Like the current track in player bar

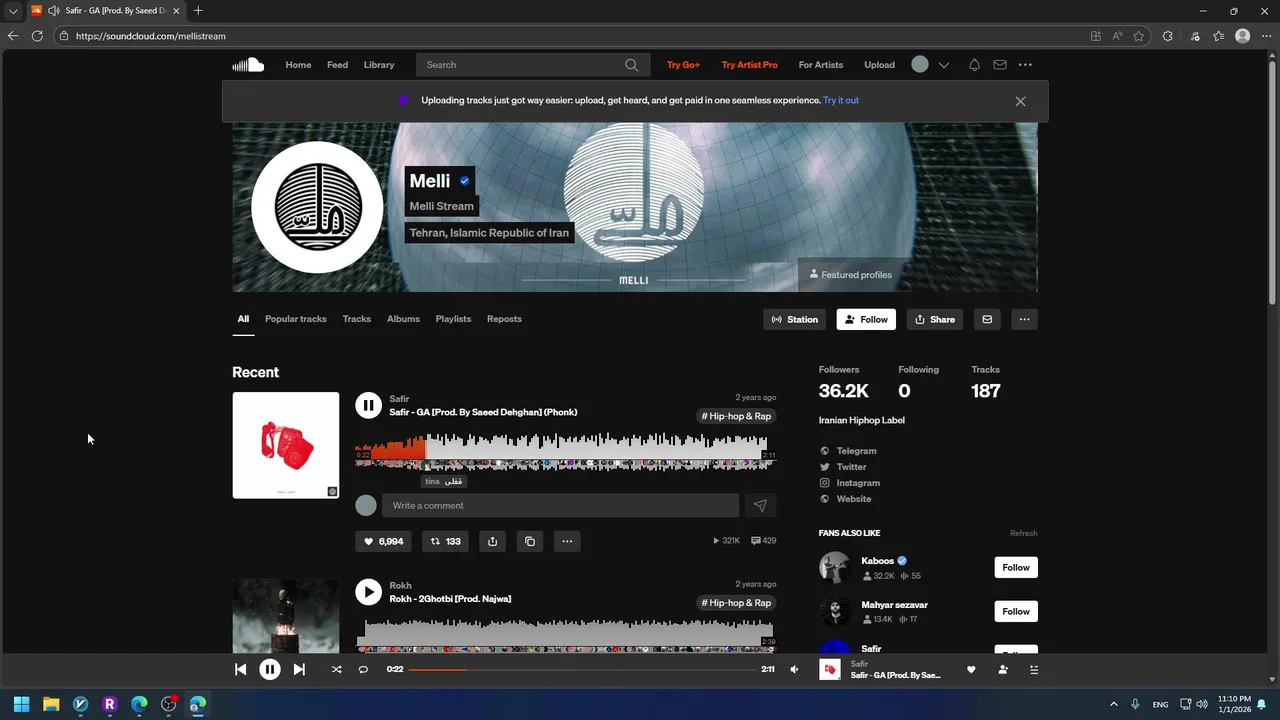click(x=970, y=670)
